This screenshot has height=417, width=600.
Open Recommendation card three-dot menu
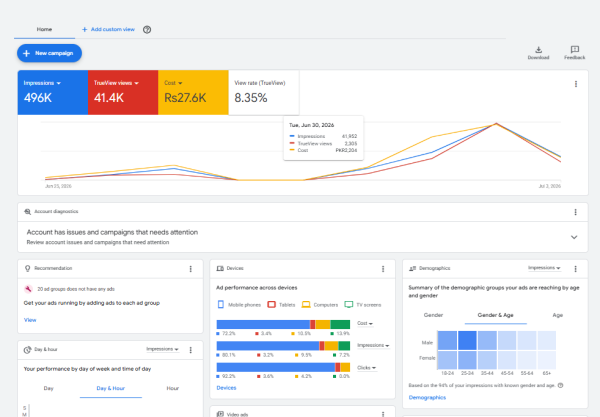191,269
